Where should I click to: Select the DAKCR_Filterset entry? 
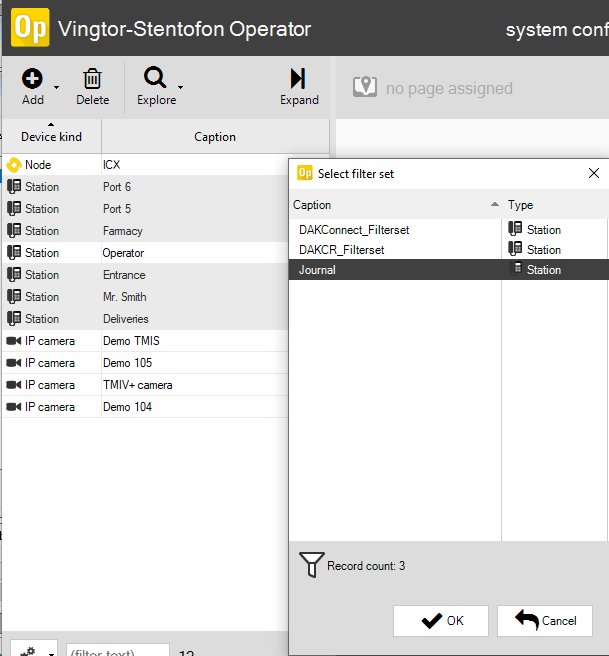(342, 250)
